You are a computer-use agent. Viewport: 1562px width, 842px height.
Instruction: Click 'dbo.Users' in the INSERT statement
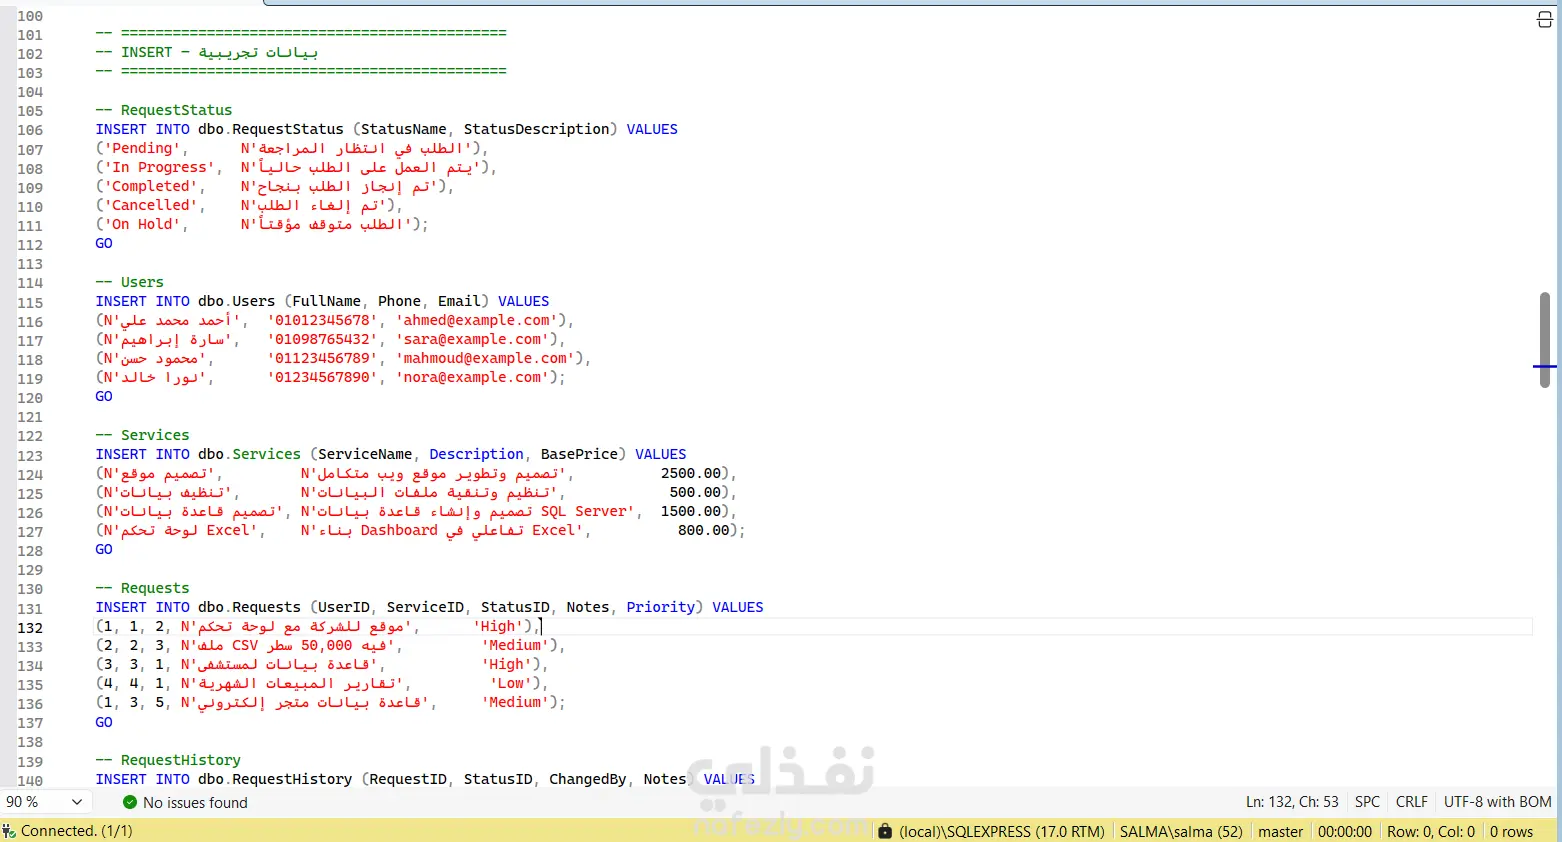point(236,301)
